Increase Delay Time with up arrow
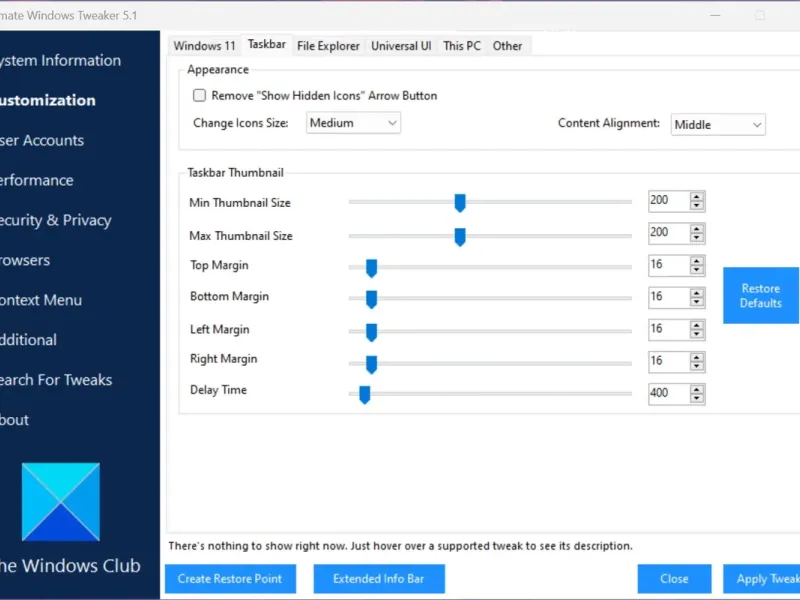800x600 pixels. coord(696,389)
